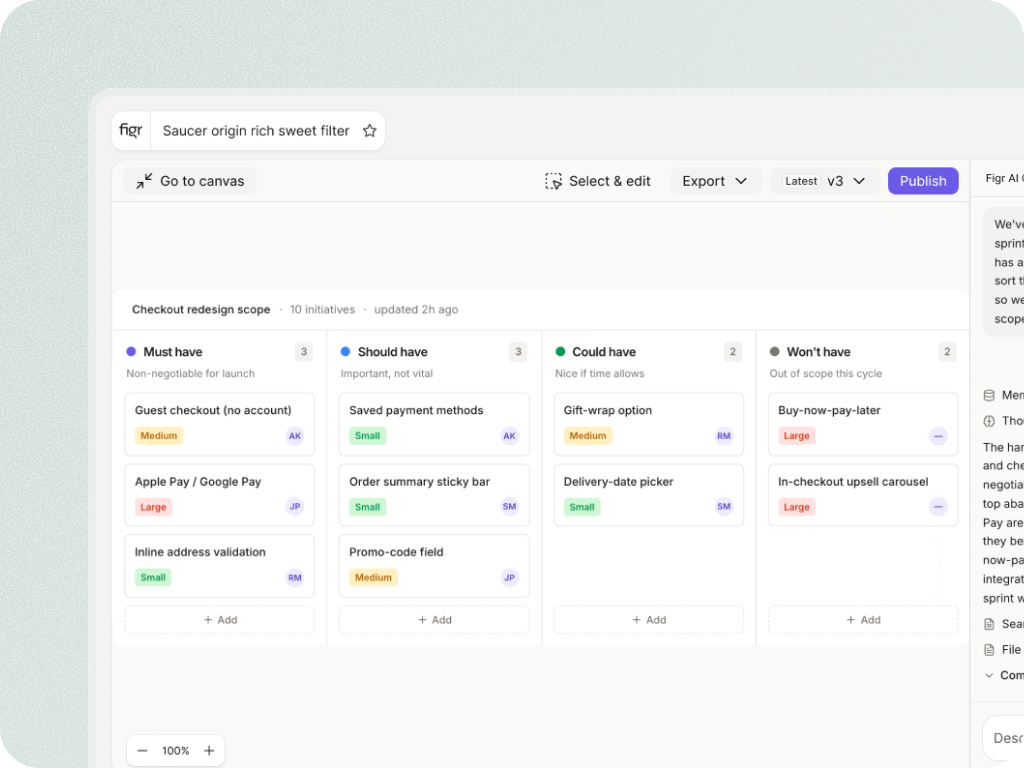
Task: Click the Must have count badge 3
Action: [304, 352]
